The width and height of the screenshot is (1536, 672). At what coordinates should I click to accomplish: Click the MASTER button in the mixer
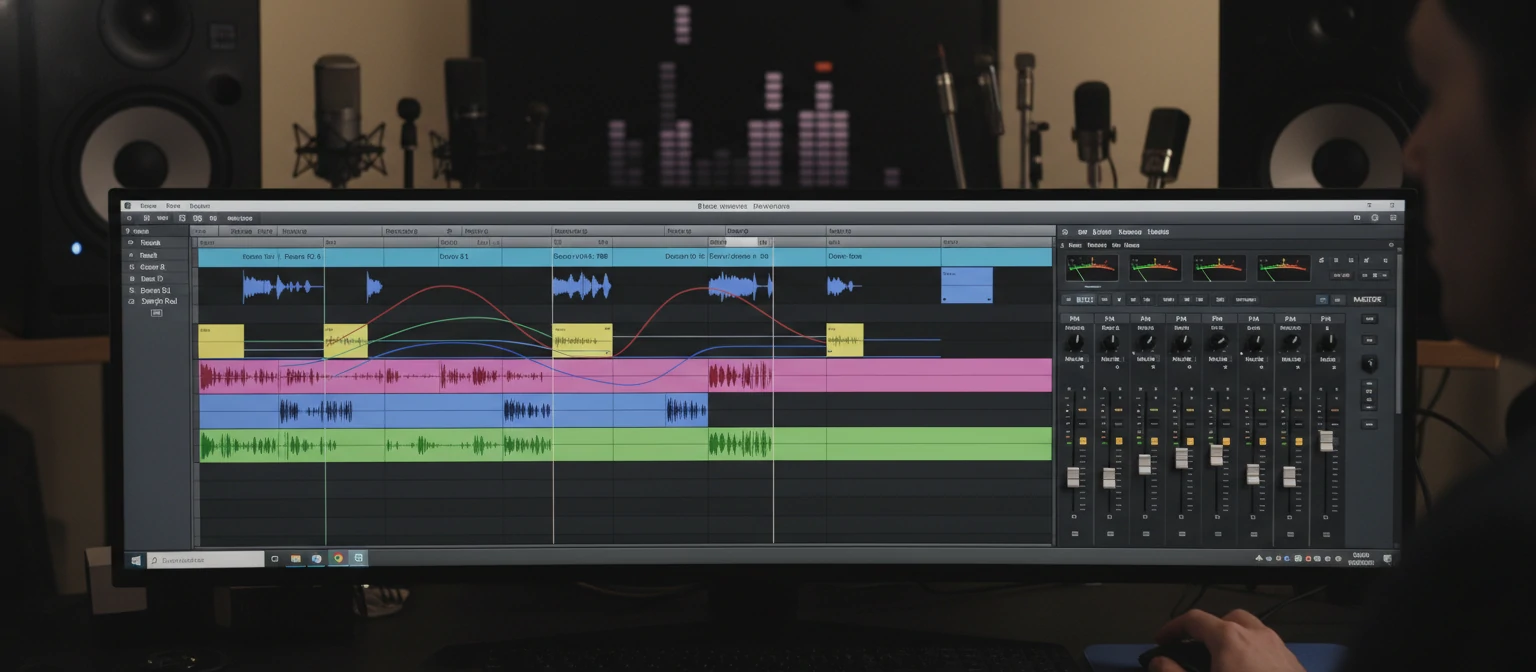1368,299
